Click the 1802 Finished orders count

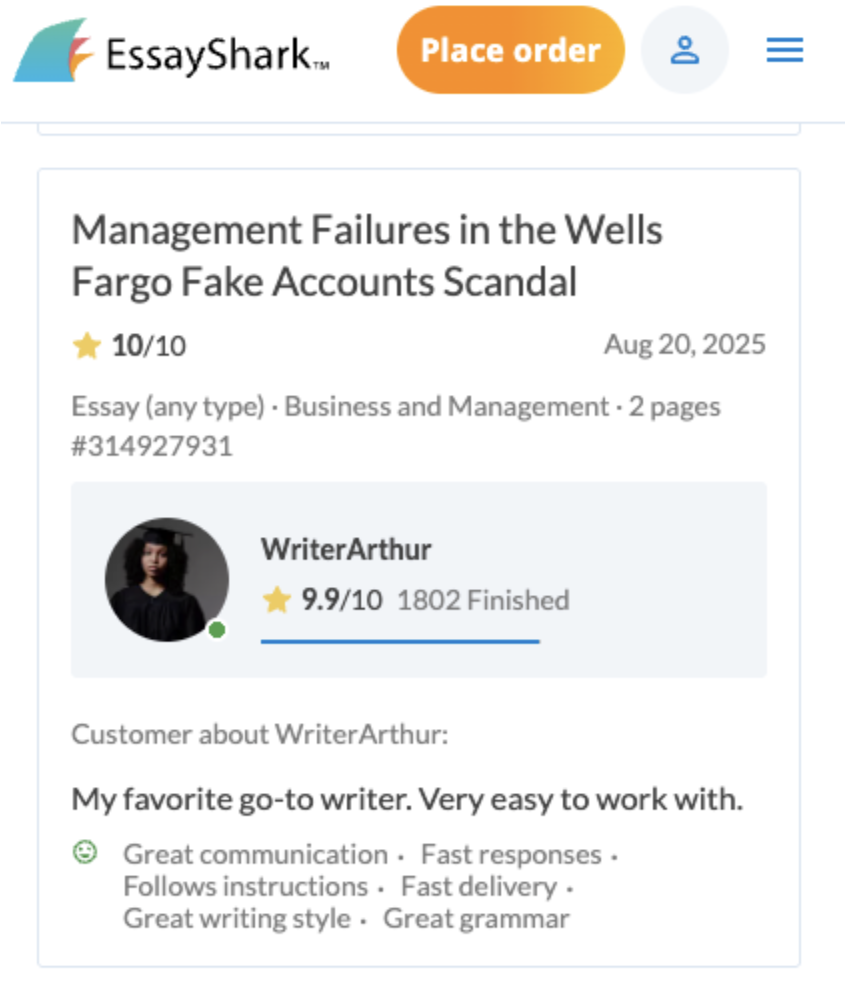pos(483,600)
